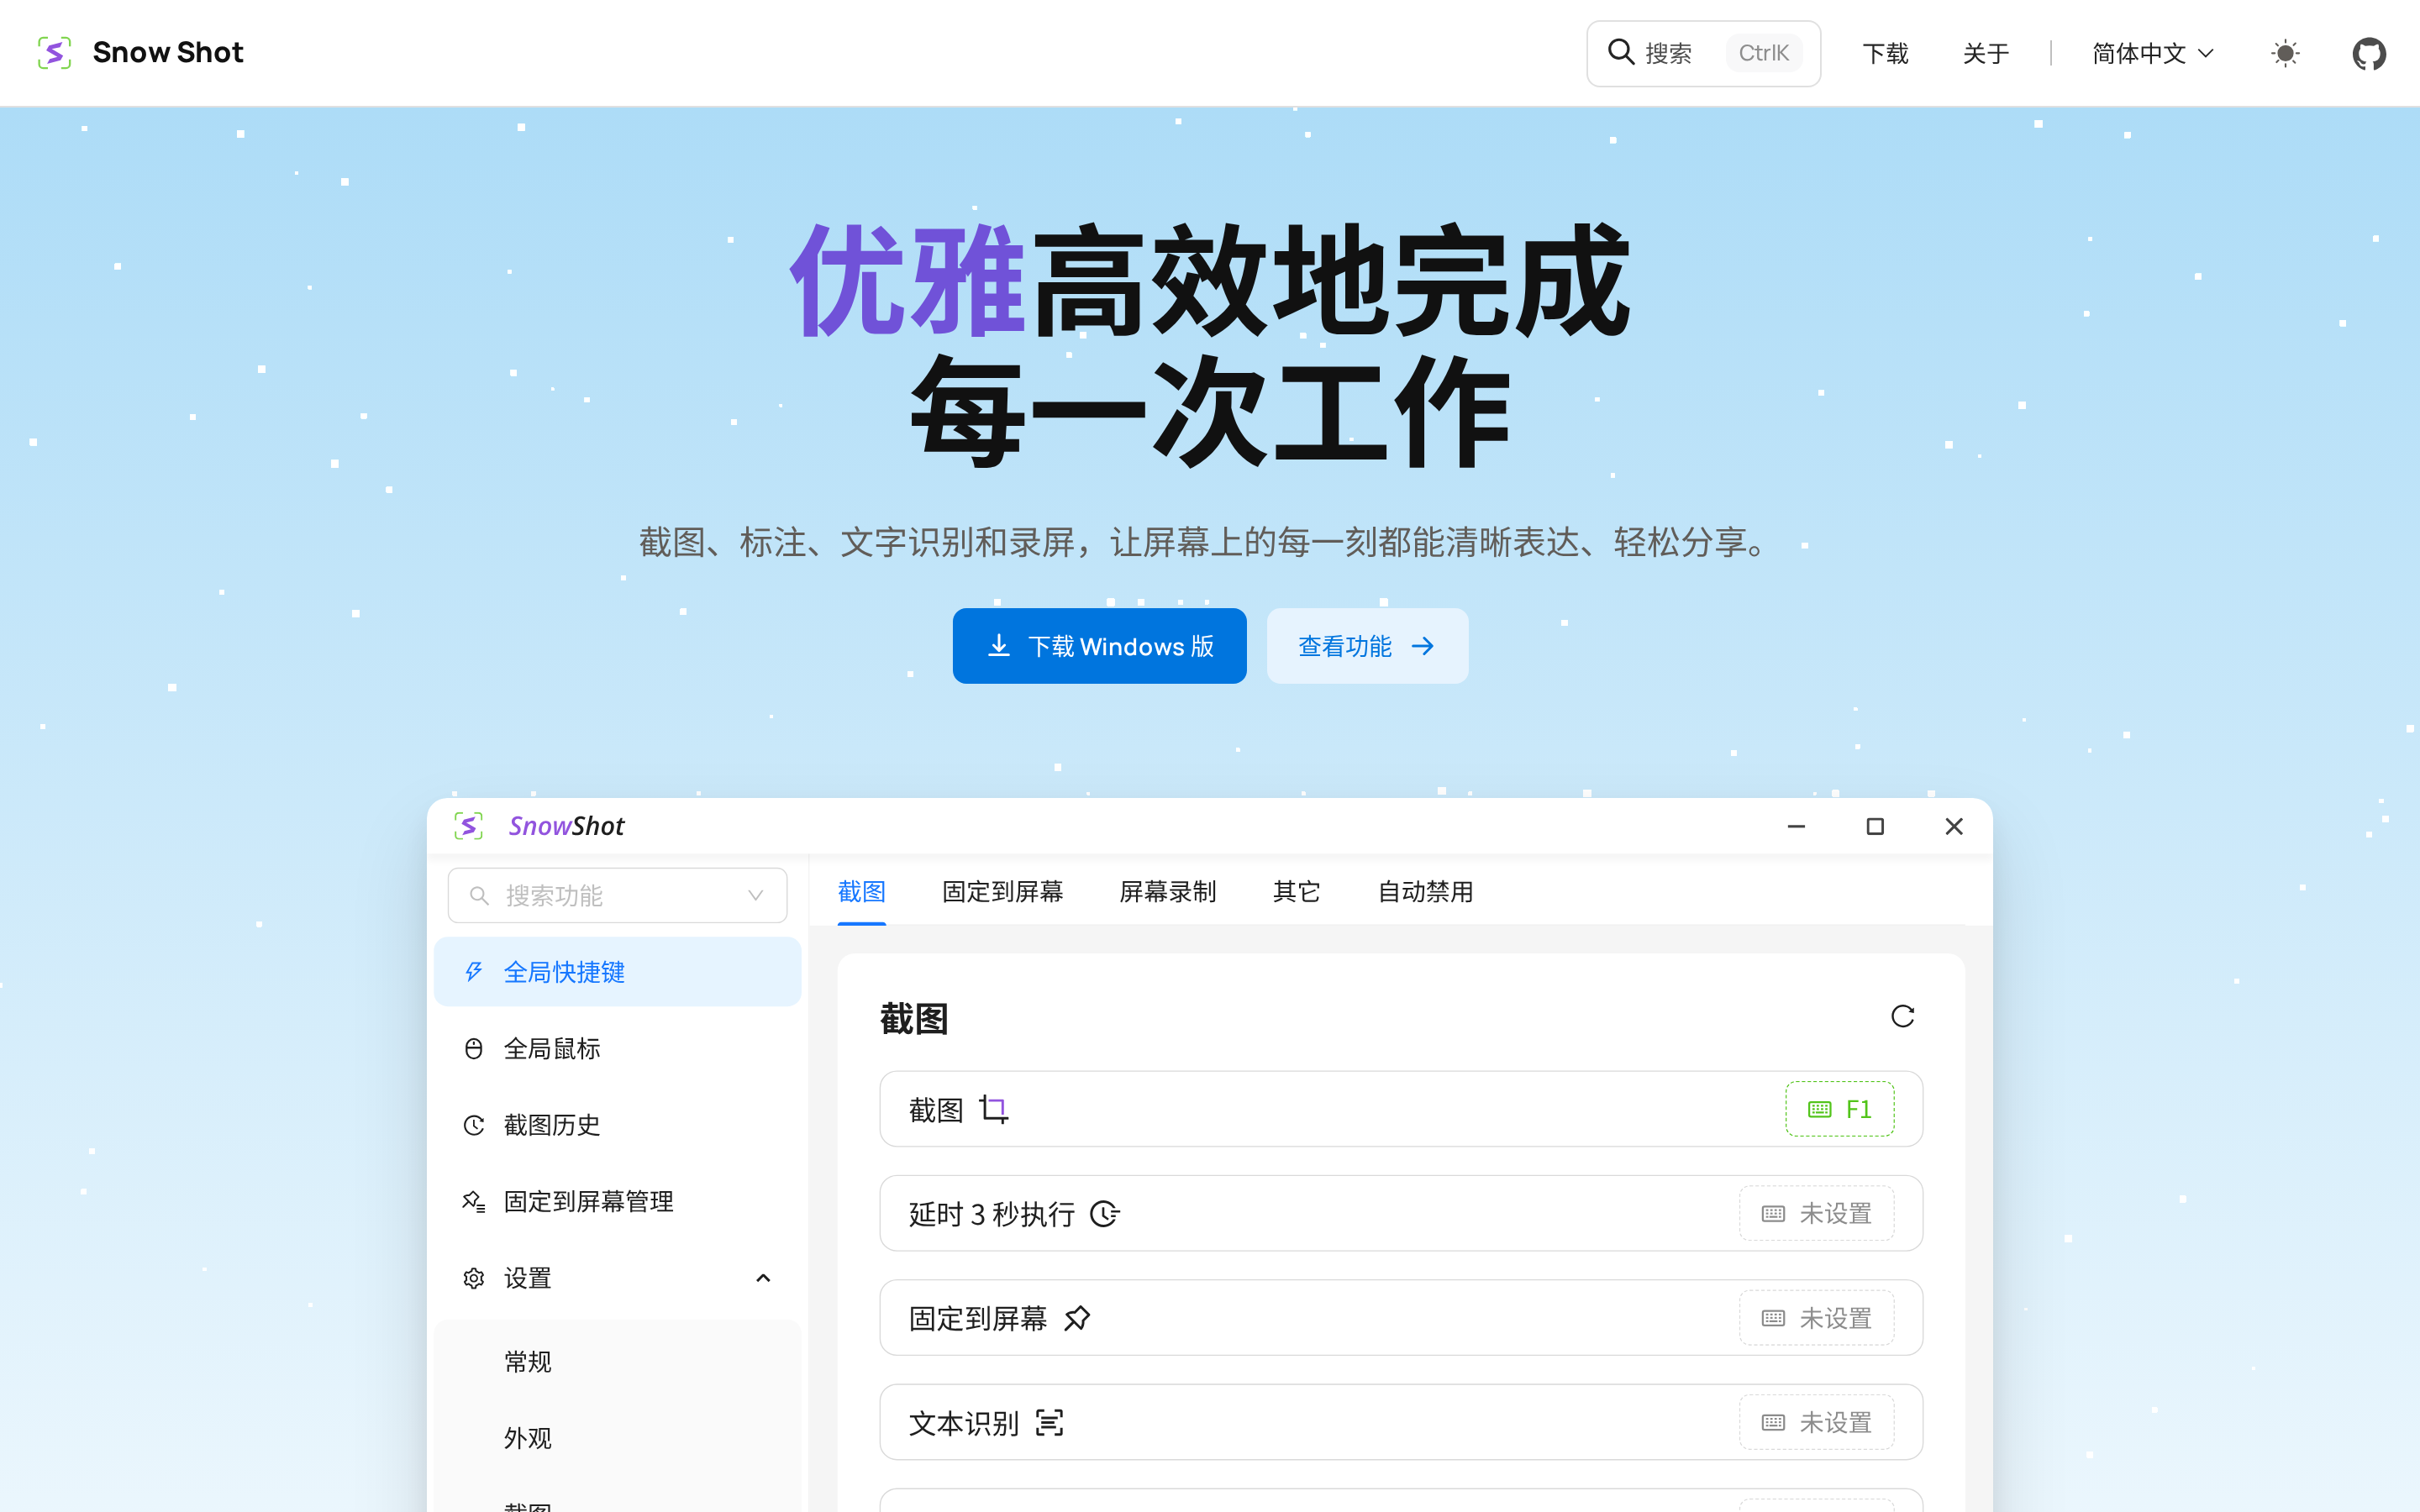Click the clock icon beside 截图历史
2420x1512 pixels.
474,1125
